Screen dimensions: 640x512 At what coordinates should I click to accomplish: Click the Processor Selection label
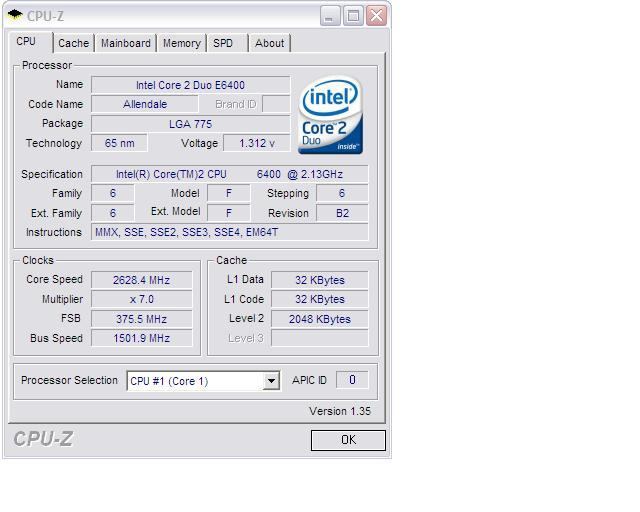[x=69, y=380]
